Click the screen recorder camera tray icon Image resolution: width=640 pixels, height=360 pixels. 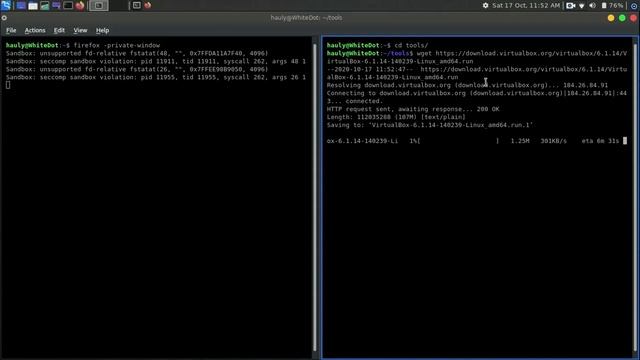tap(571, 5)
